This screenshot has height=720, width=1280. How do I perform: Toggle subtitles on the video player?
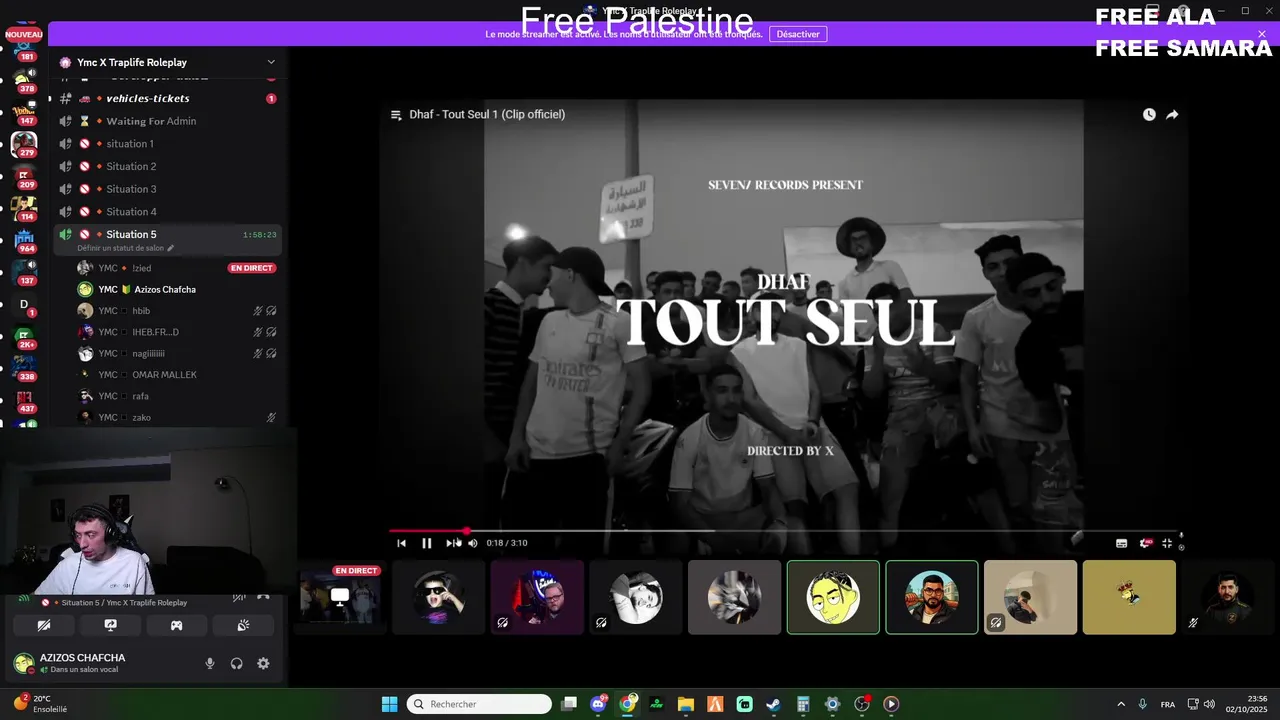[x=1121, y=543]
